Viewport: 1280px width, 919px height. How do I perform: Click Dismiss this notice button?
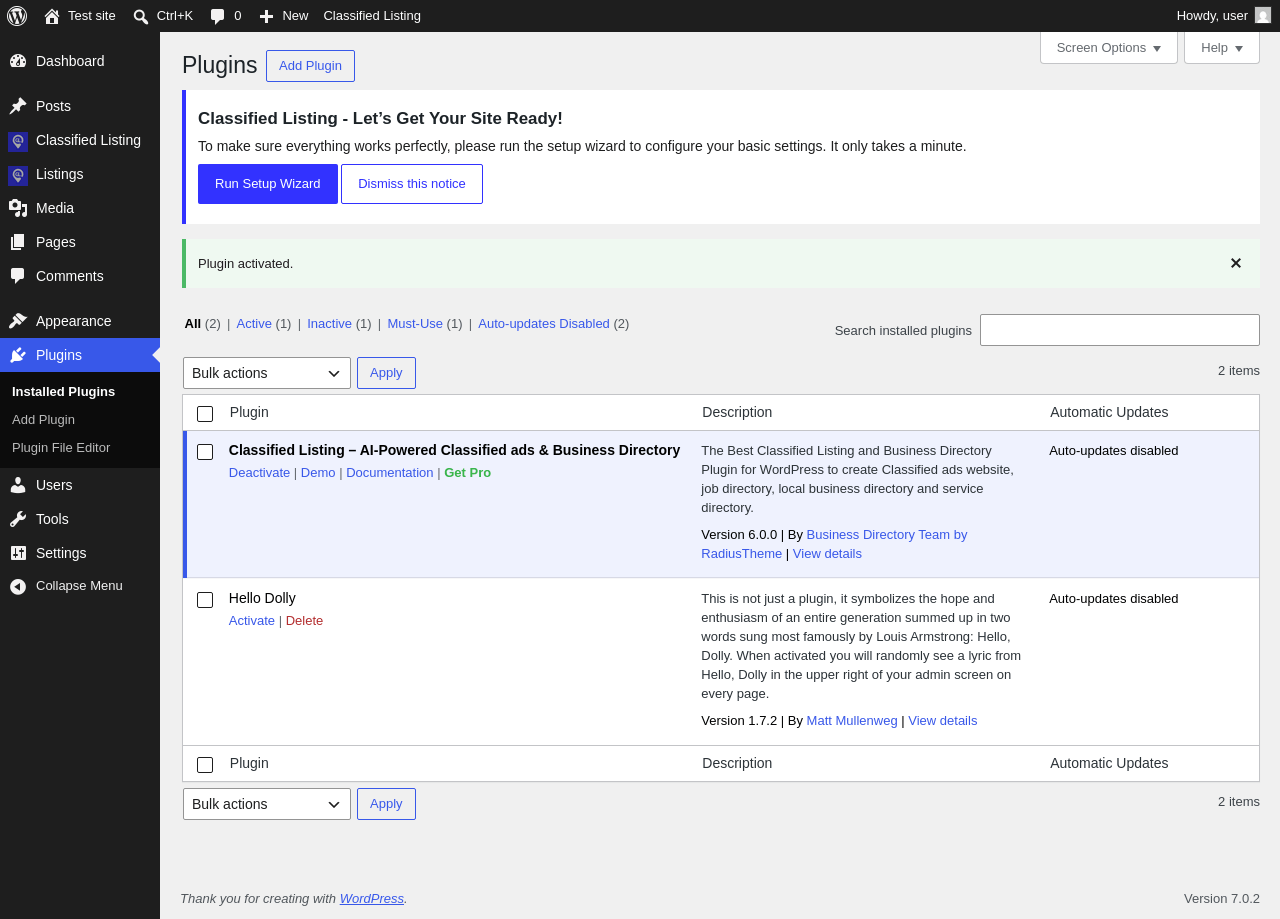point(412,184)
